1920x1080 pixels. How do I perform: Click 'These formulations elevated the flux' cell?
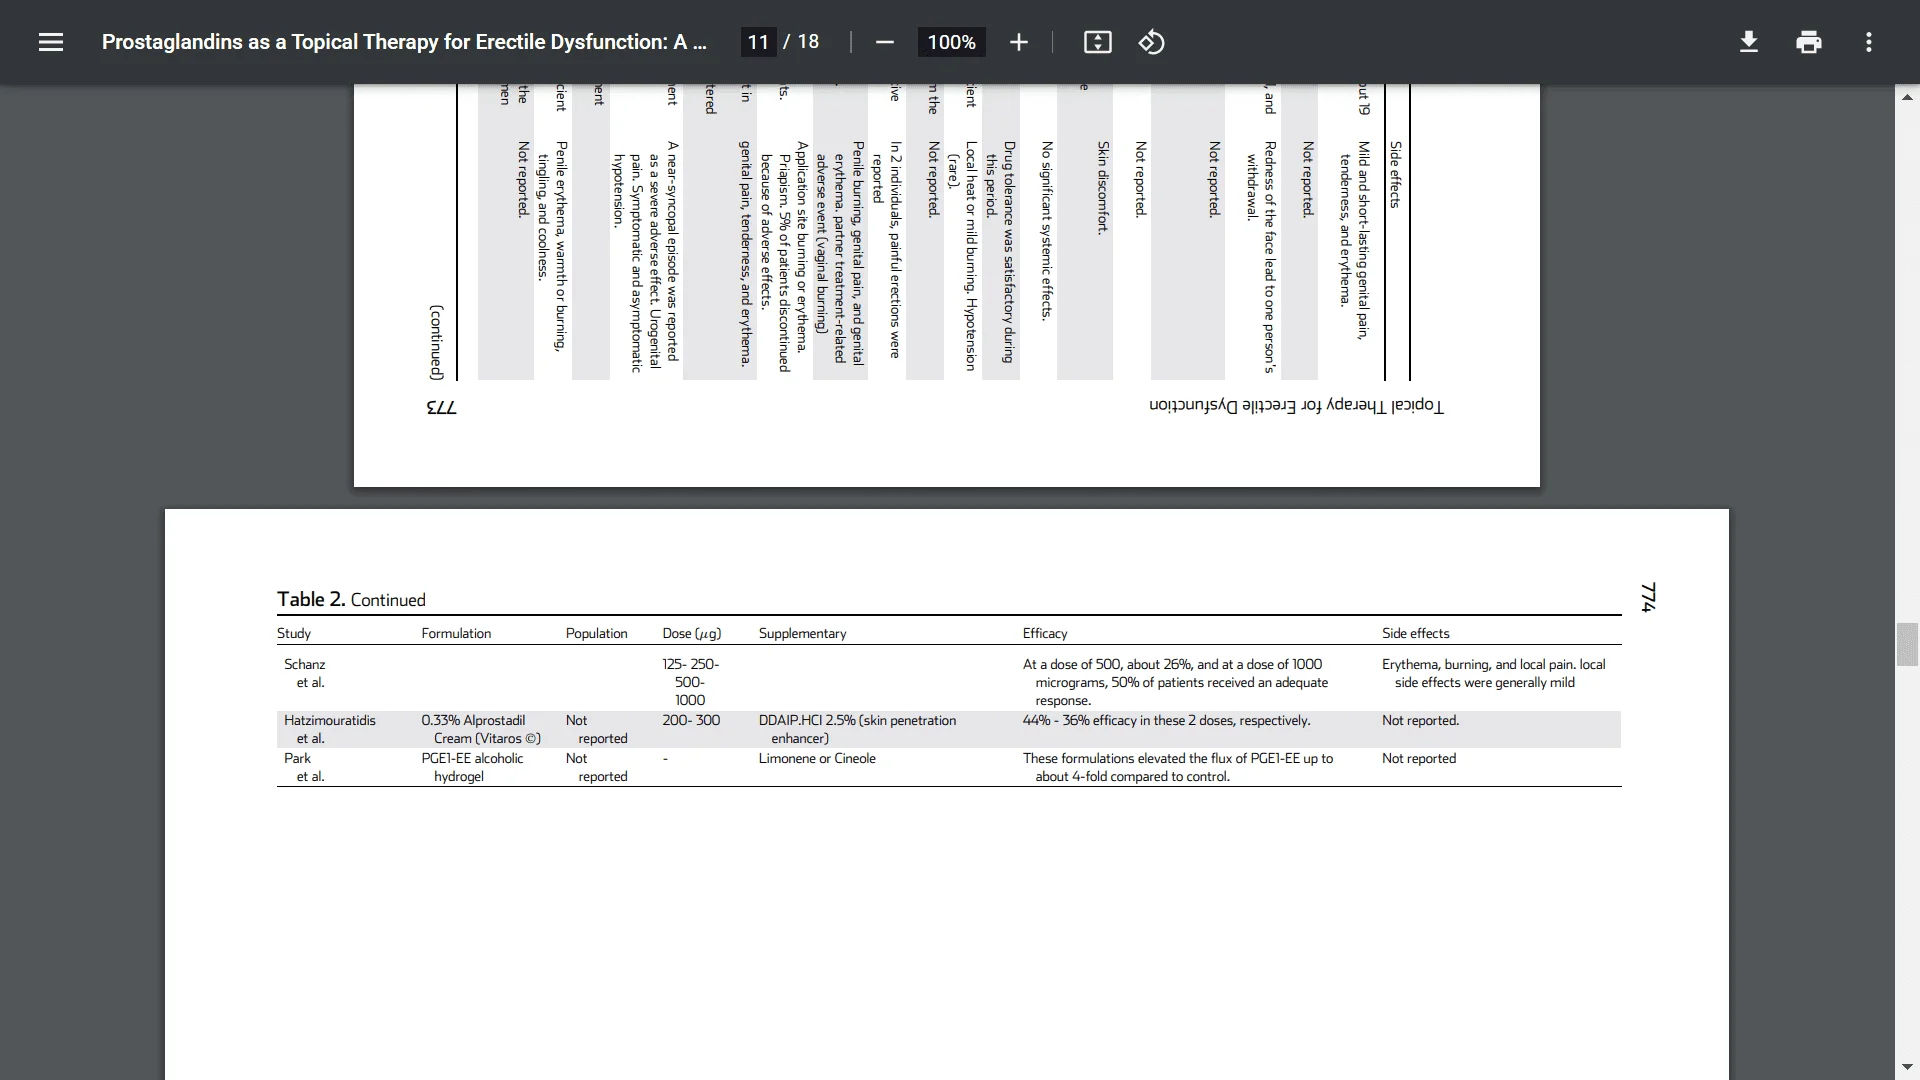click(x=1178, y=767)
